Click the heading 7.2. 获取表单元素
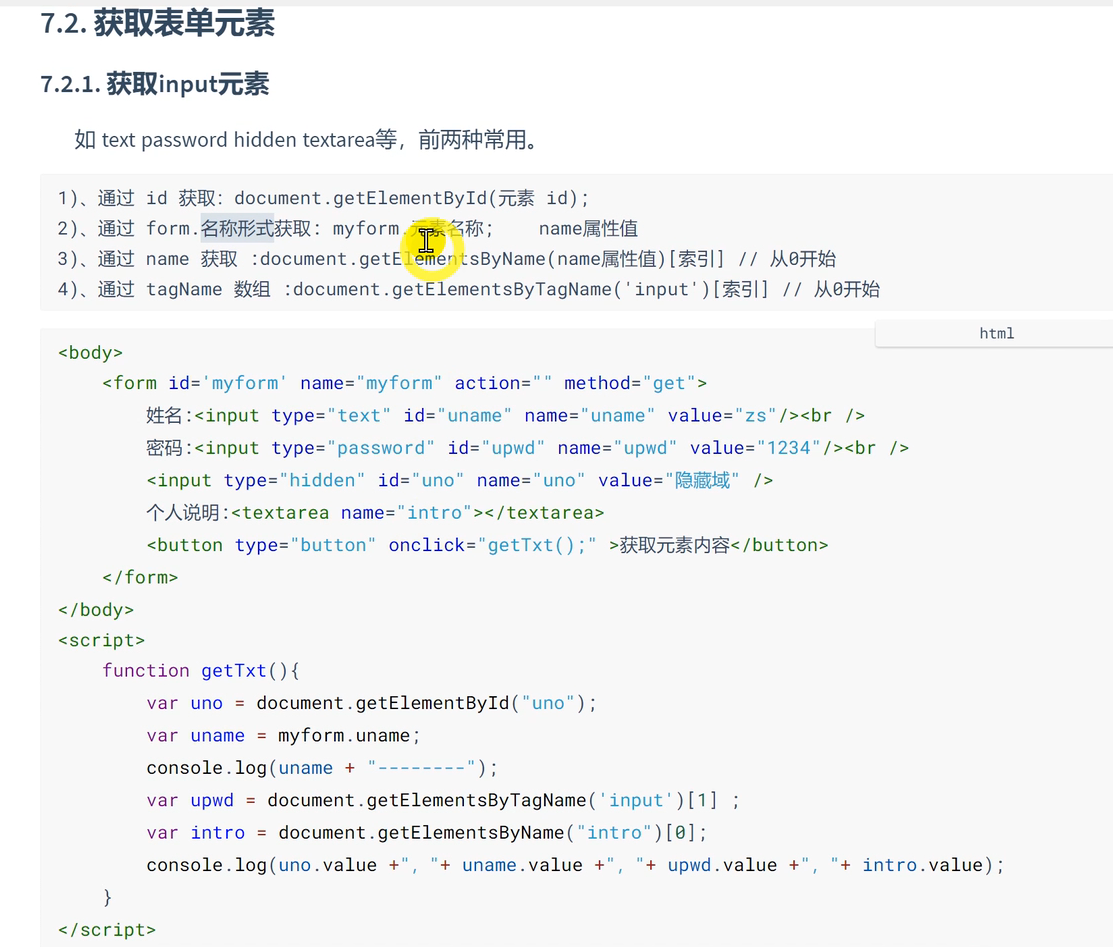 158,23
